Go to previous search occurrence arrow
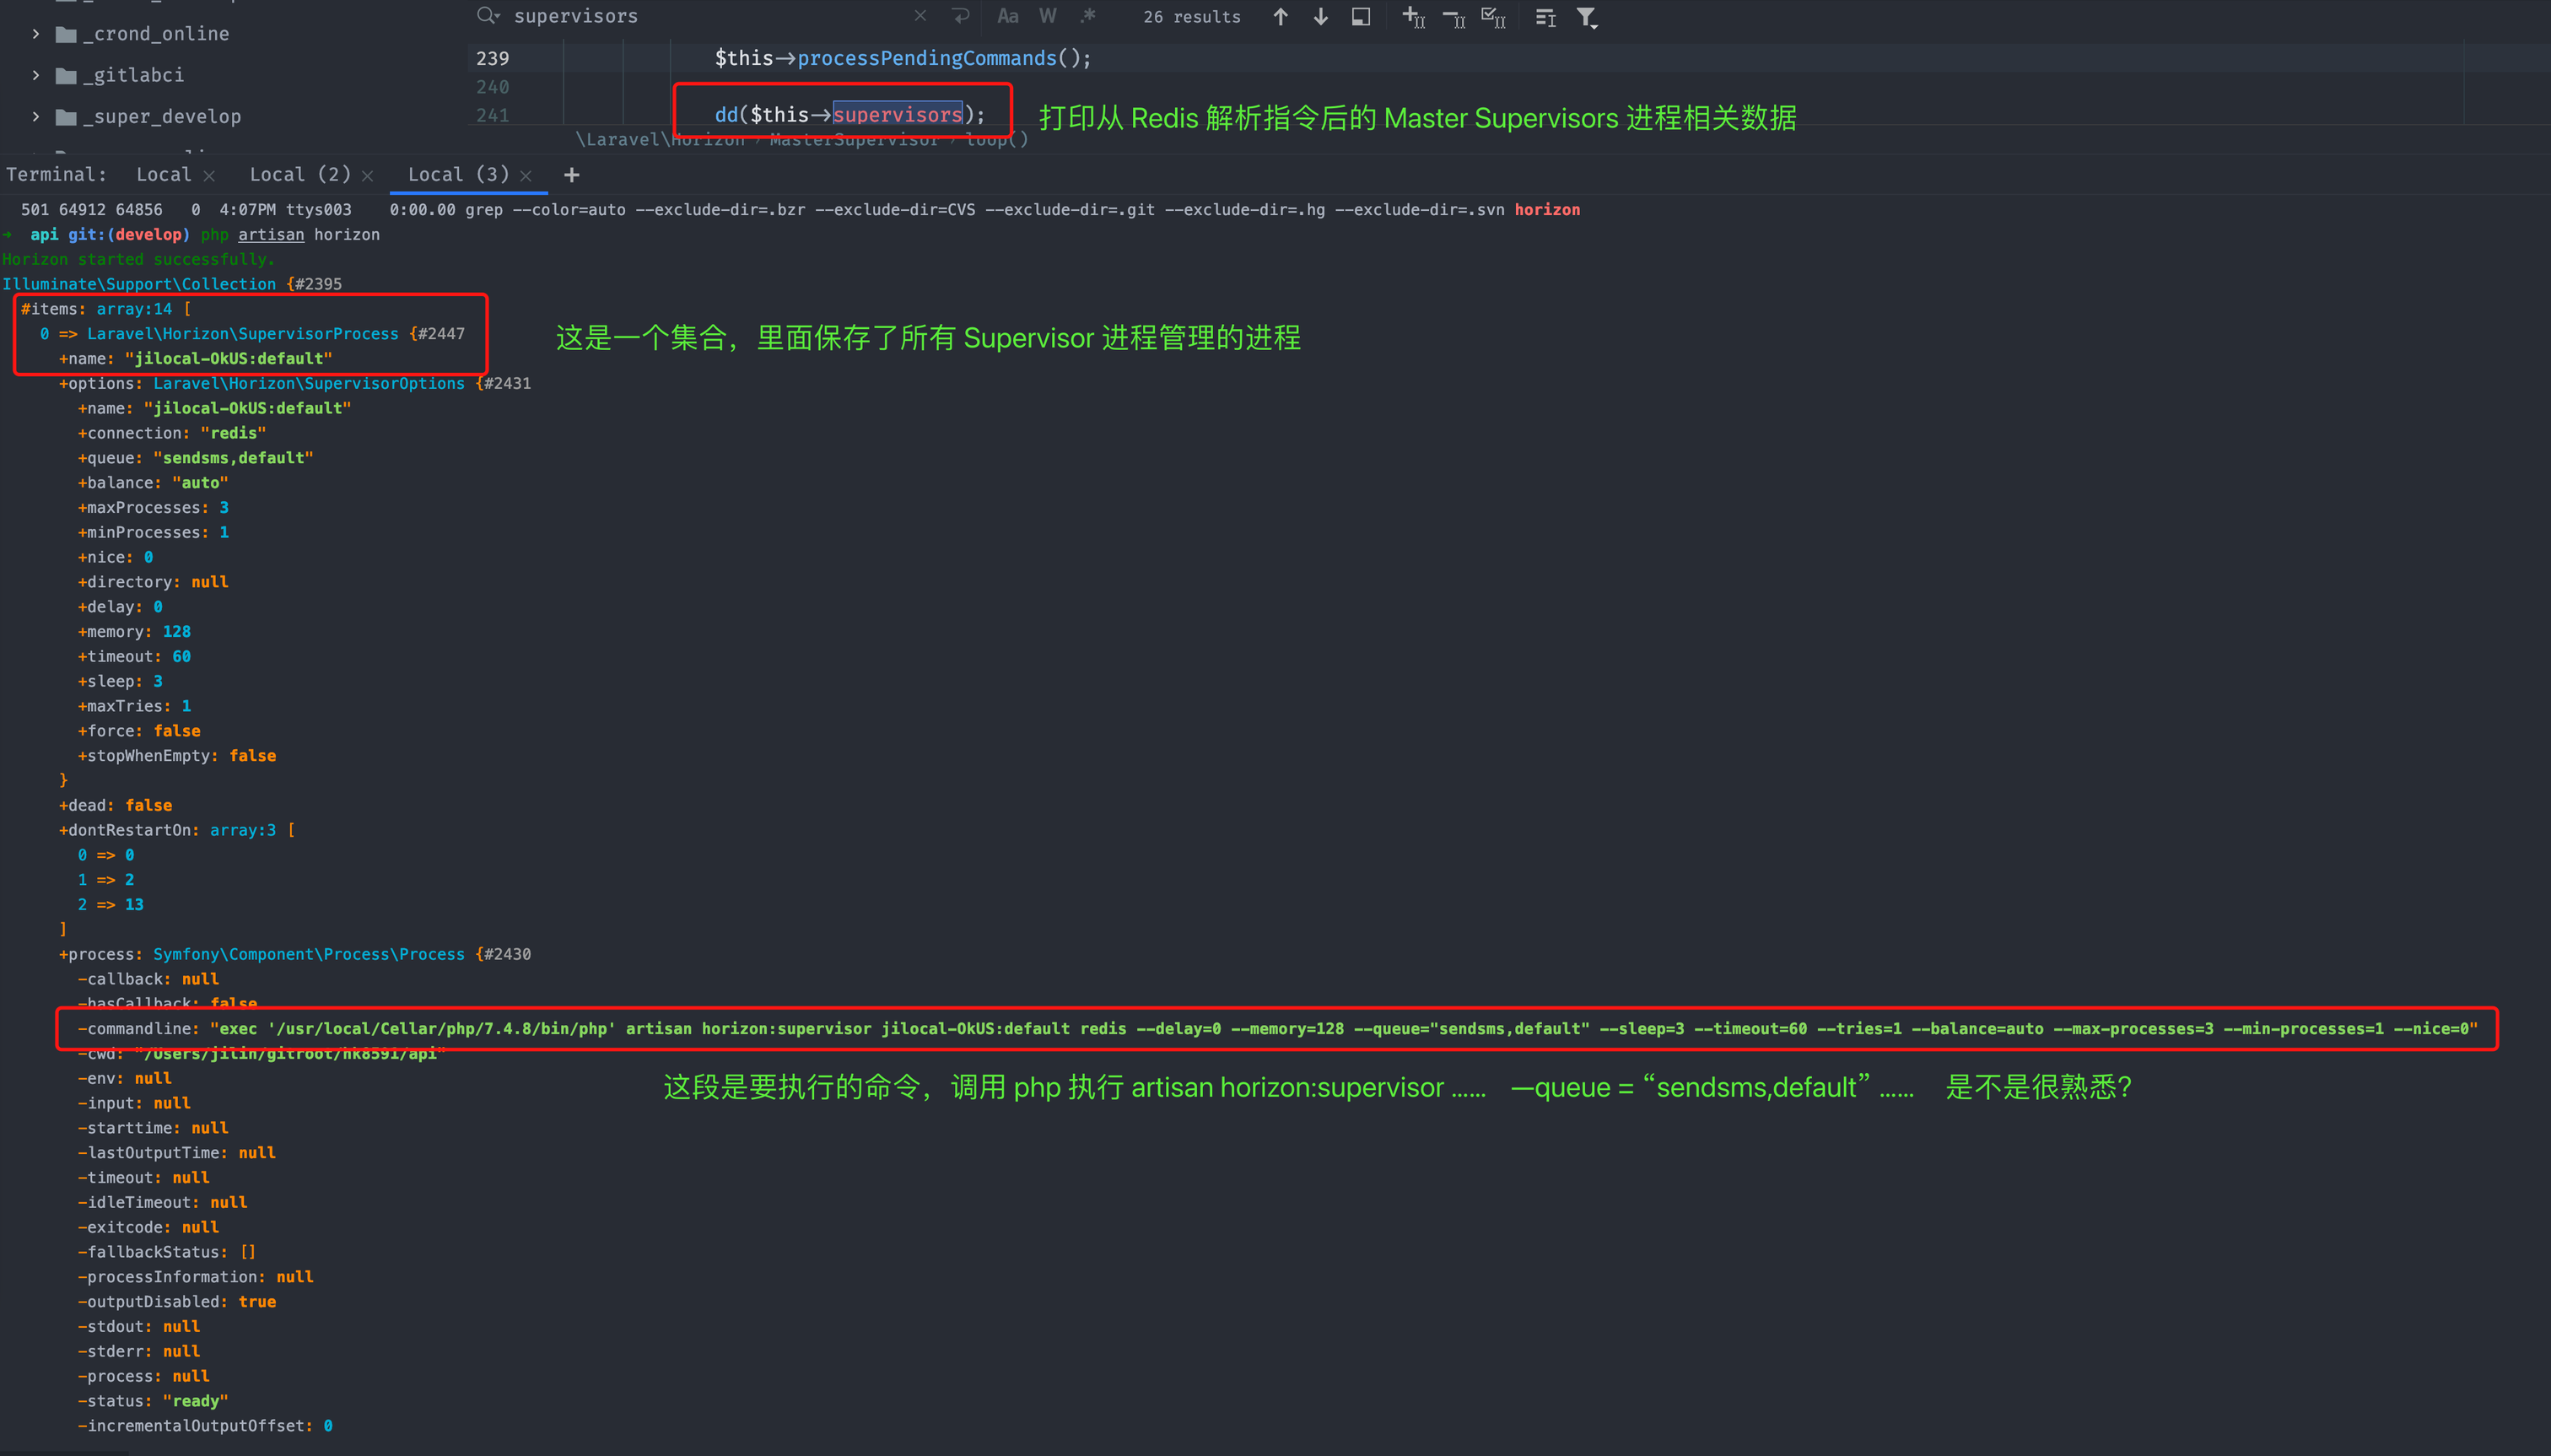 point(1280,17)
